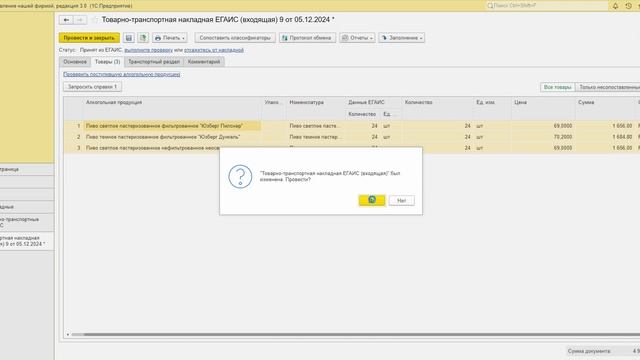640x360 pixels.
Task: Switch to the 'Транспортный раздел' tab
Action: 154,62
